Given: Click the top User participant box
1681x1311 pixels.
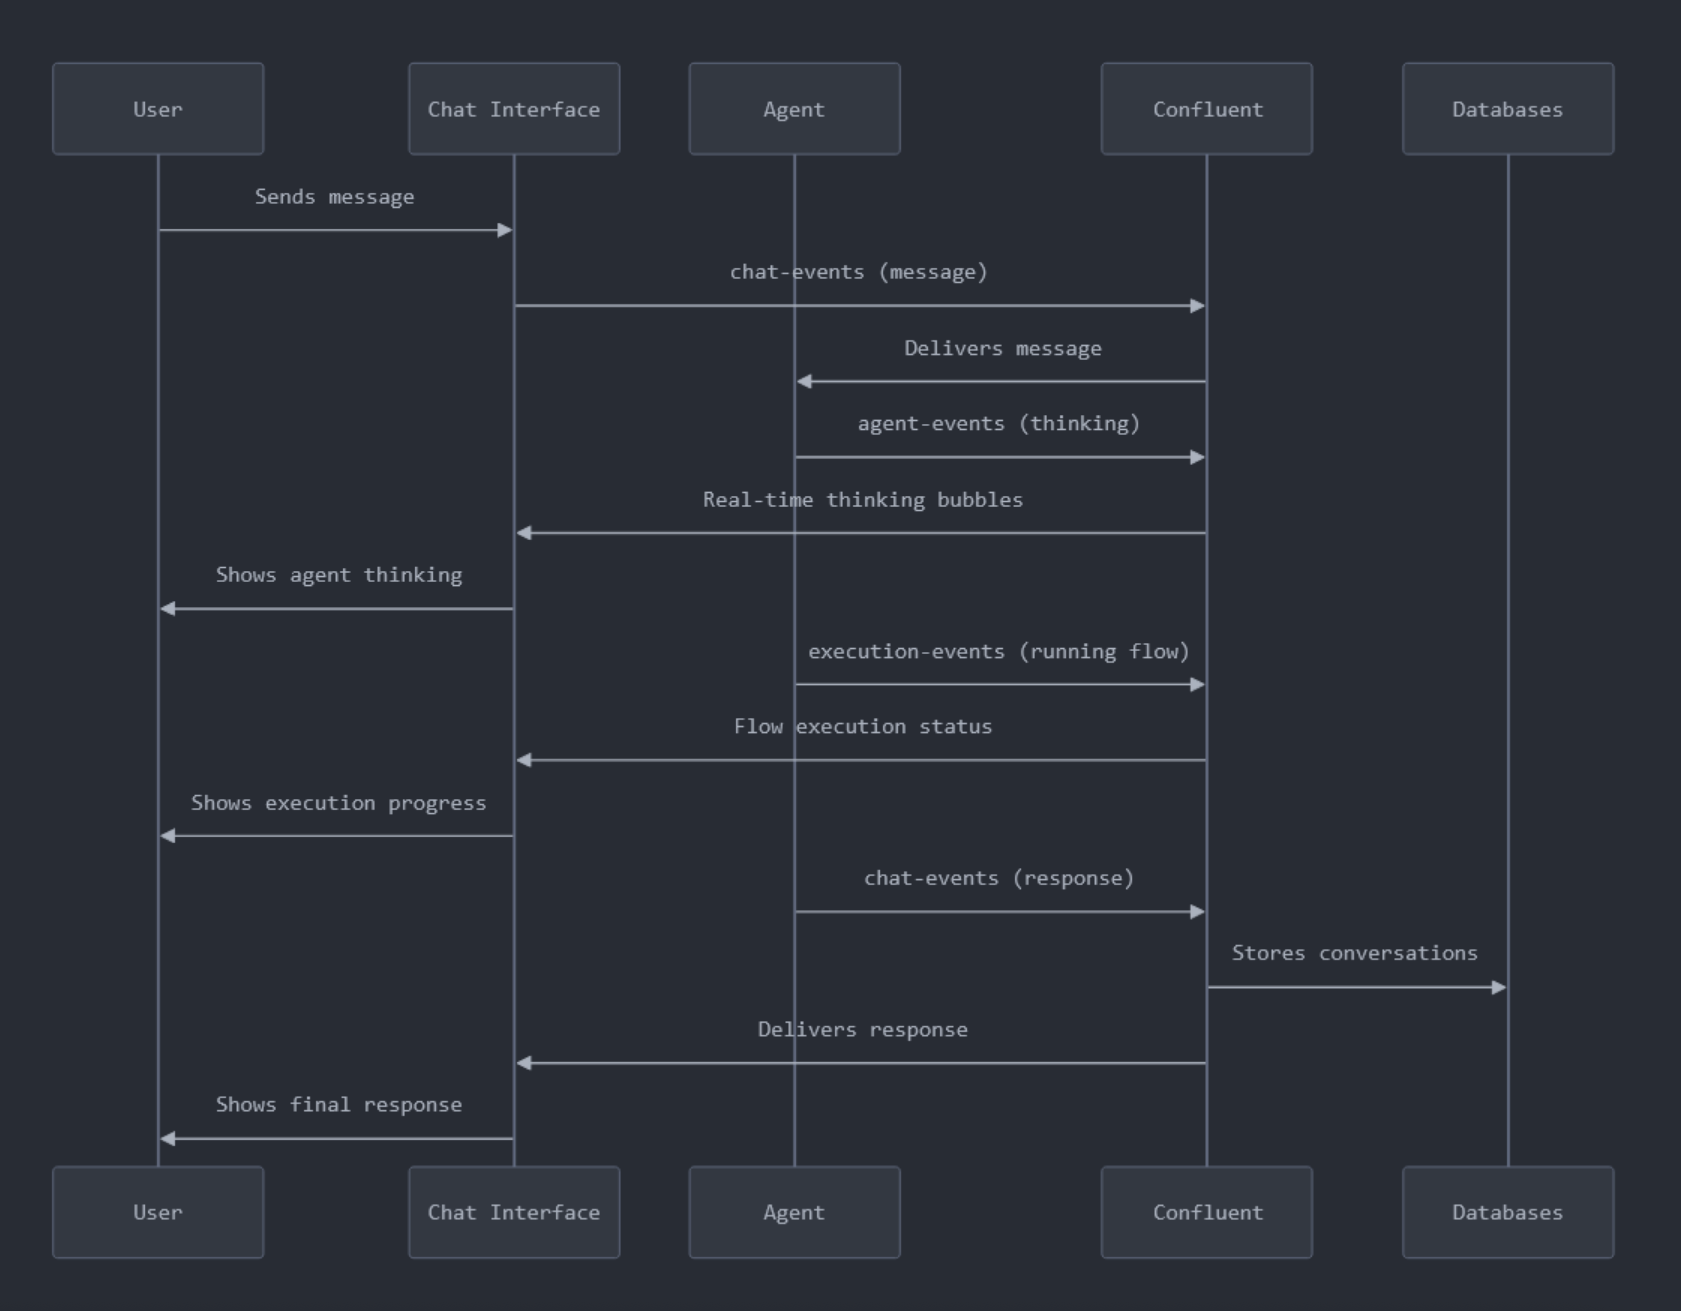Looking at the screenshot, I should point(158,109).
